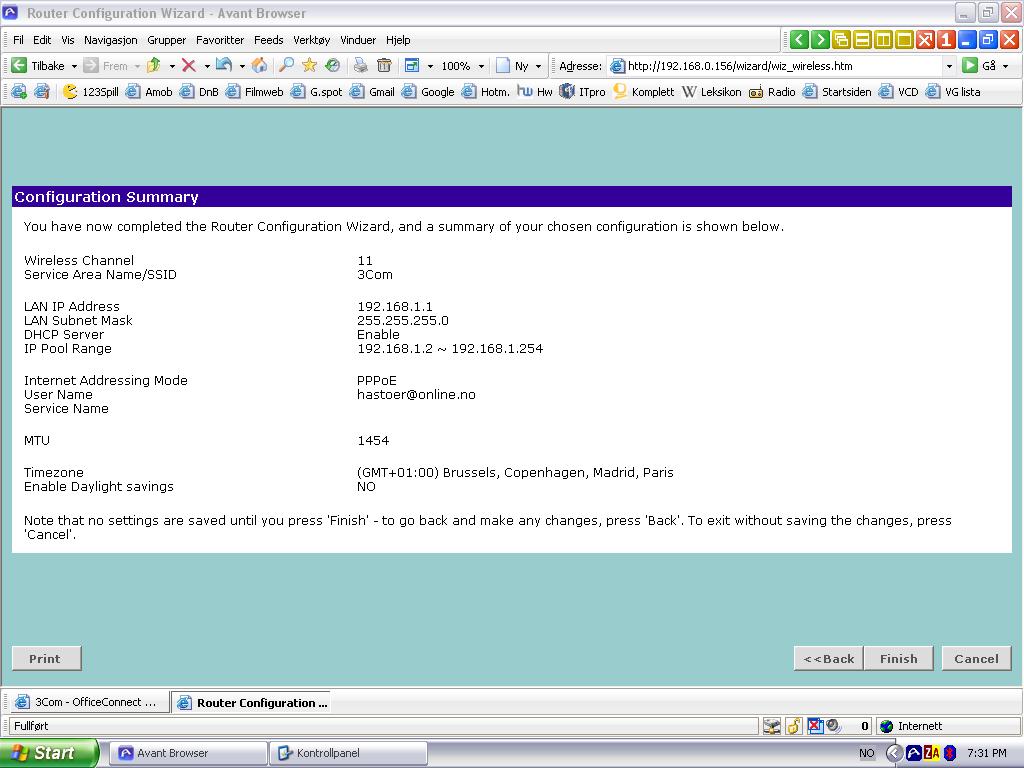This screenshot has width=1024, height=768.
Task: Click the yellow tile horizontally icon
Action: click(x=862, y=40)
